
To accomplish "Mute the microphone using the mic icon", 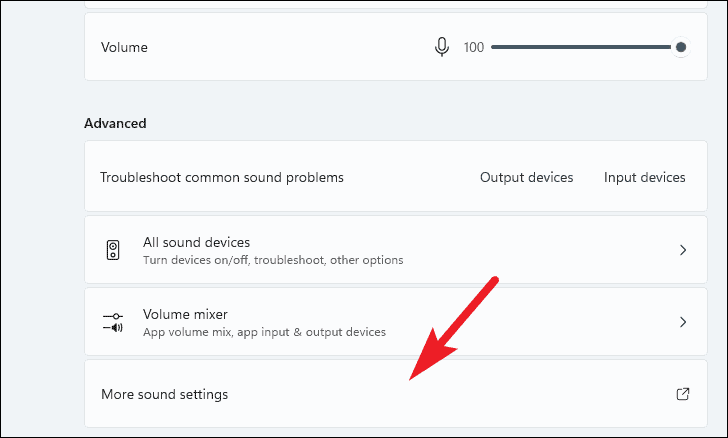I will [x=442, y=47].
